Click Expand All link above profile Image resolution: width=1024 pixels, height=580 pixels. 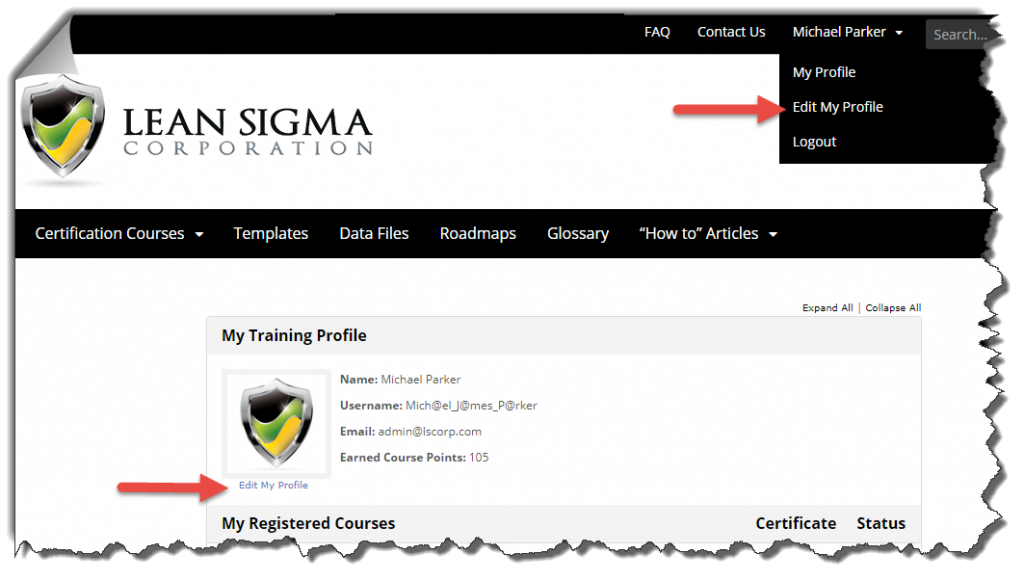click(x=827, y=308)
